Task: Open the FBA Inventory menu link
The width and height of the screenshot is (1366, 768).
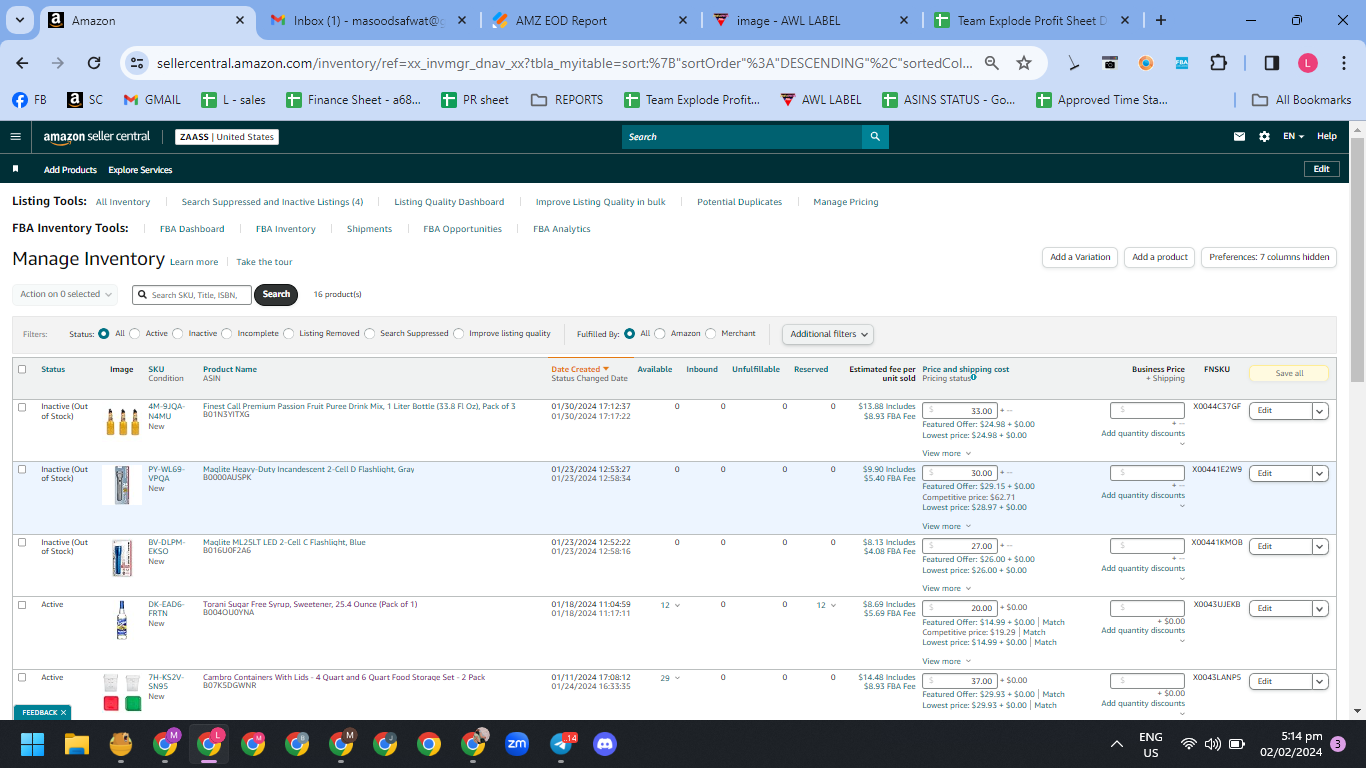Action: (286, 229)
